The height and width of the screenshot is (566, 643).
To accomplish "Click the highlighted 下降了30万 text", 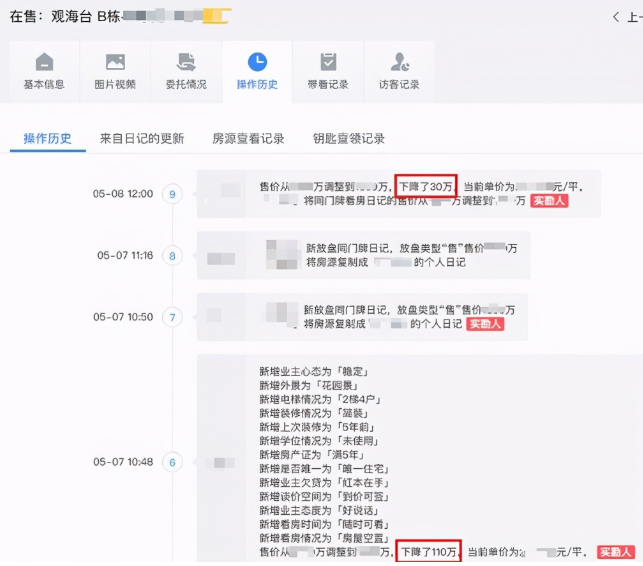I will (426, 186).
